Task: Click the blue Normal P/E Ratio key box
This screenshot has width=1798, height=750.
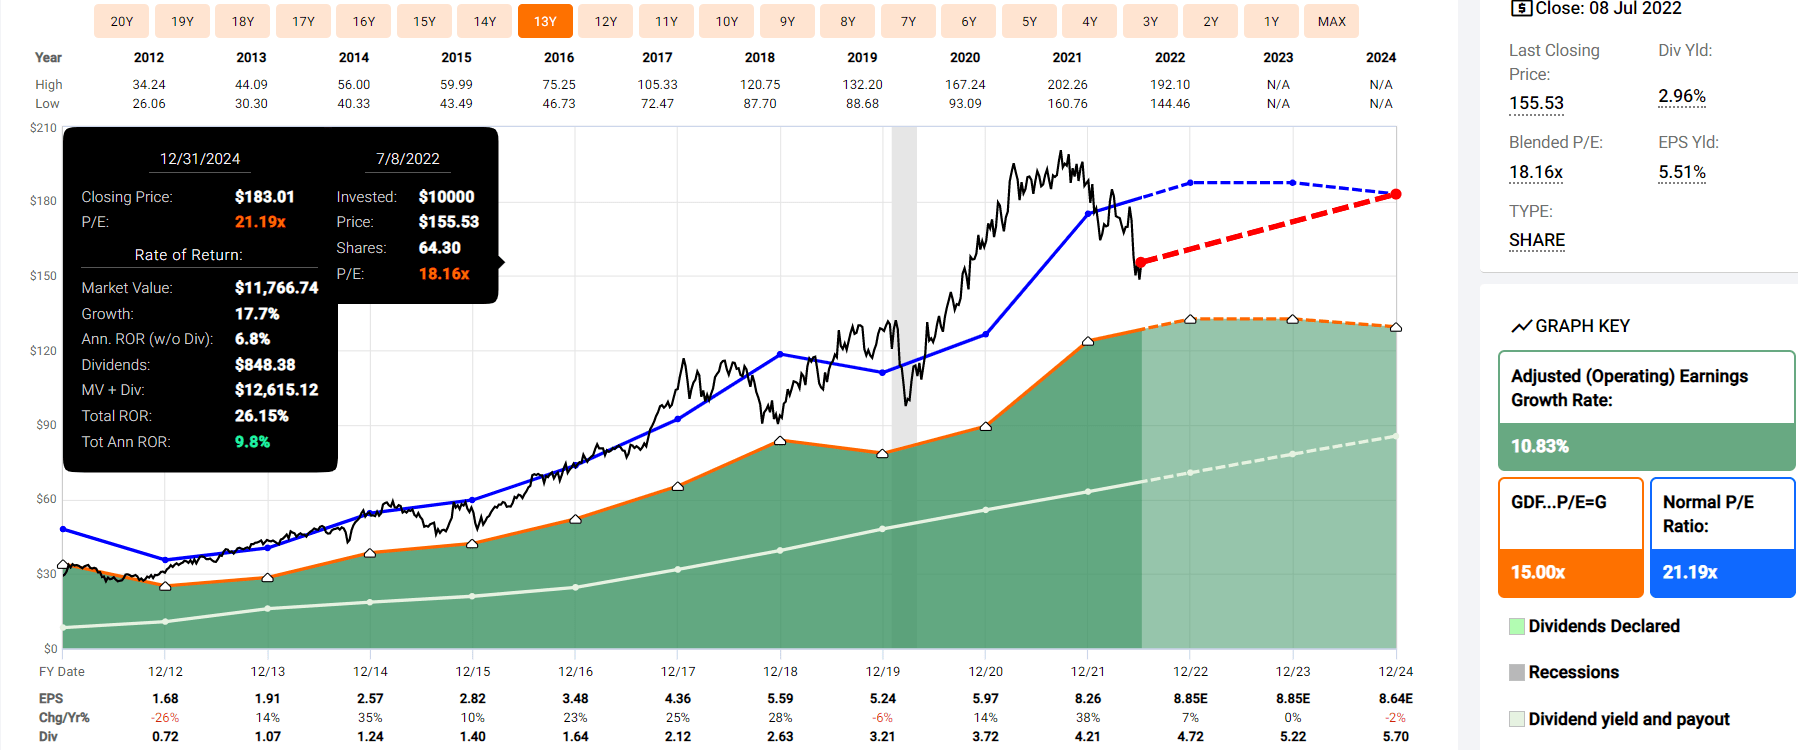Action: click(1722, 537)
